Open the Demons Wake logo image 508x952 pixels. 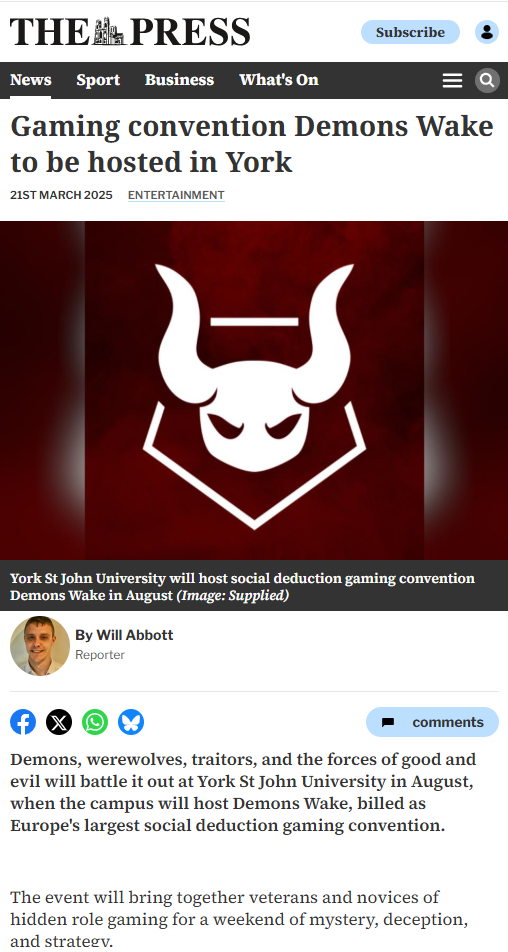click(x=254, y=390)
